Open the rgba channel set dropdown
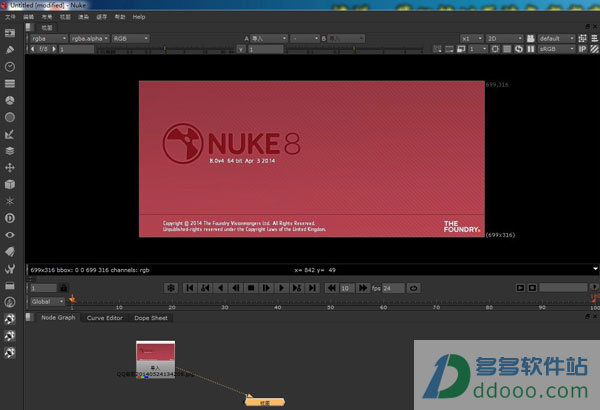 49,38
